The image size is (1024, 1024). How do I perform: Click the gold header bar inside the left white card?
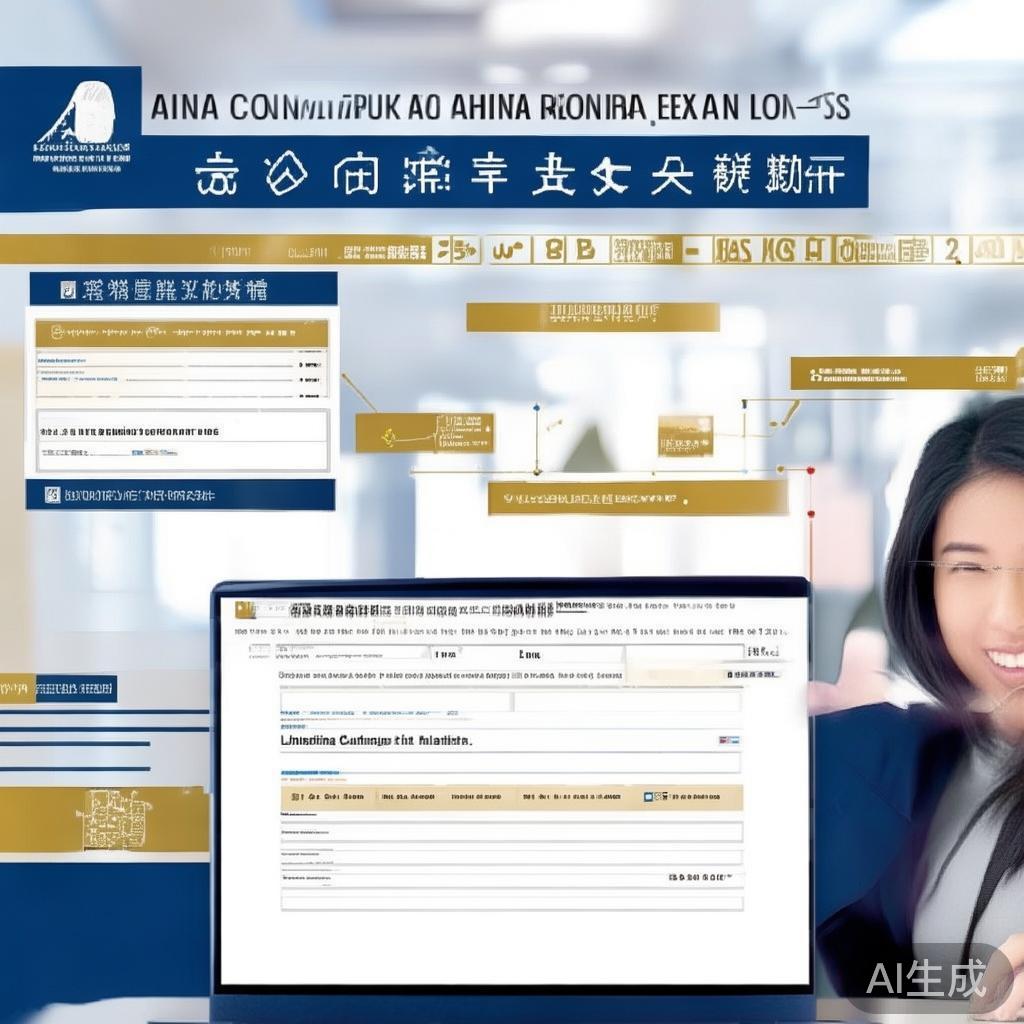pos(182,334)
